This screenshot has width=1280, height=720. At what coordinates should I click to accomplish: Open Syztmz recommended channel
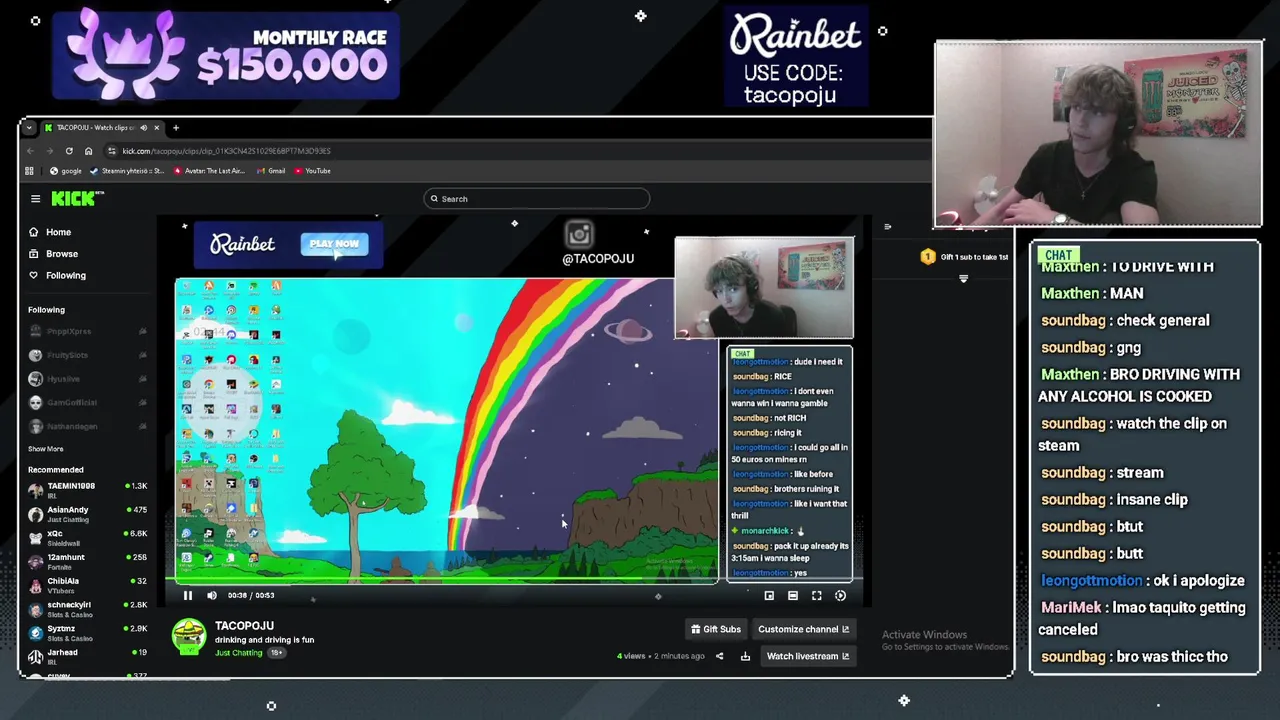tap(87, 633)
